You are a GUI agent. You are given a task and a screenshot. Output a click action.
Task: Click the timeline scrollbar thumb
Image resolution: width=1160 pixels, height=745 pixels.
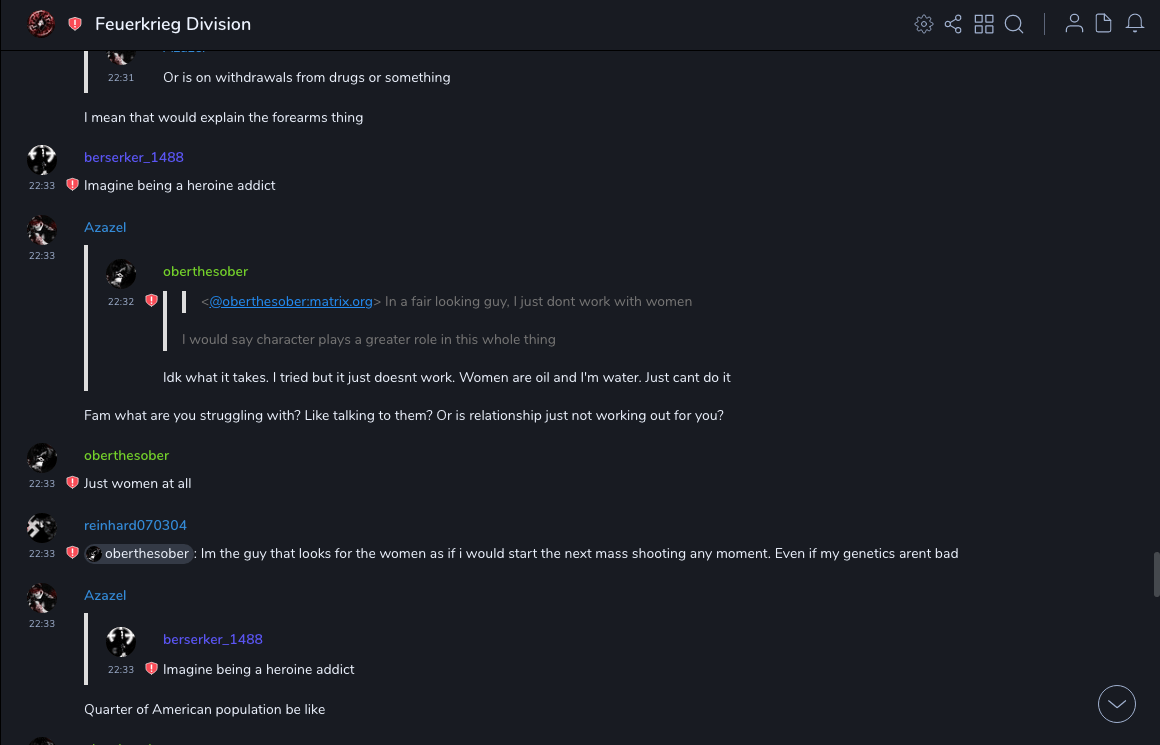[1155, 575]
